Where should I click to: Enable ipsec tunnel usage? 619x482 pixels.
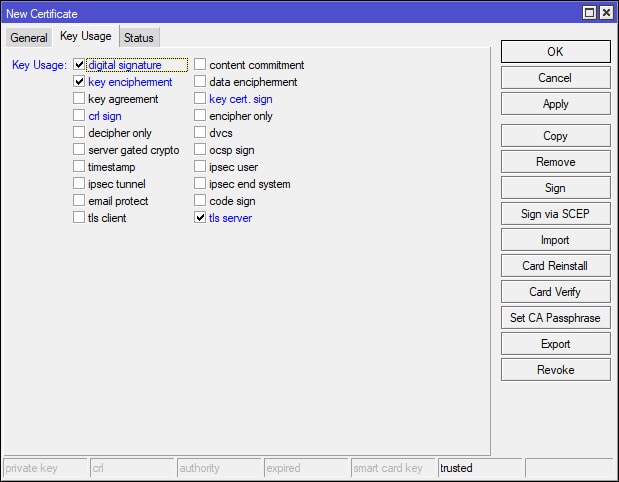[79, 183]
